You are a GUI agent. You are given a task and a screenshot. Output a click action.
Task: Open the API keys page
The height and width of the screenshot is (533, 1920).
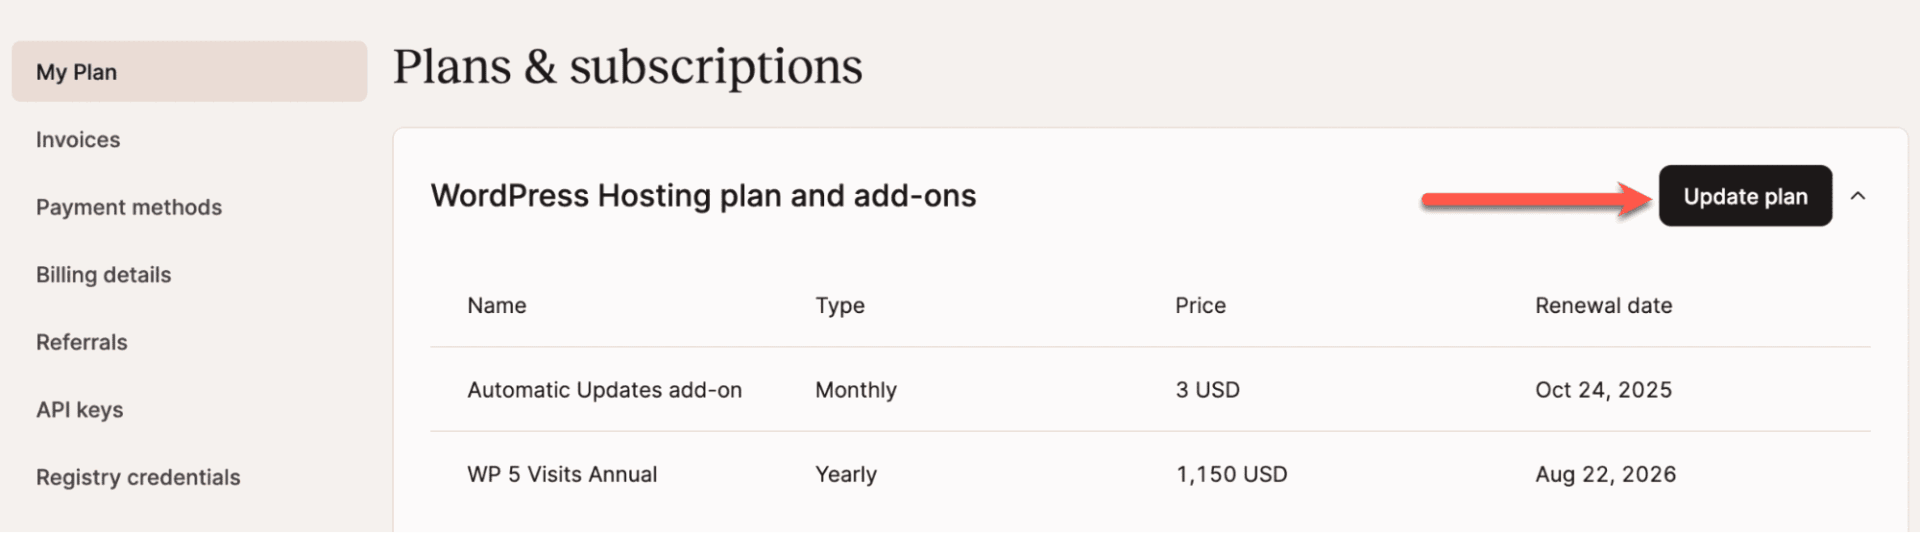80,410
